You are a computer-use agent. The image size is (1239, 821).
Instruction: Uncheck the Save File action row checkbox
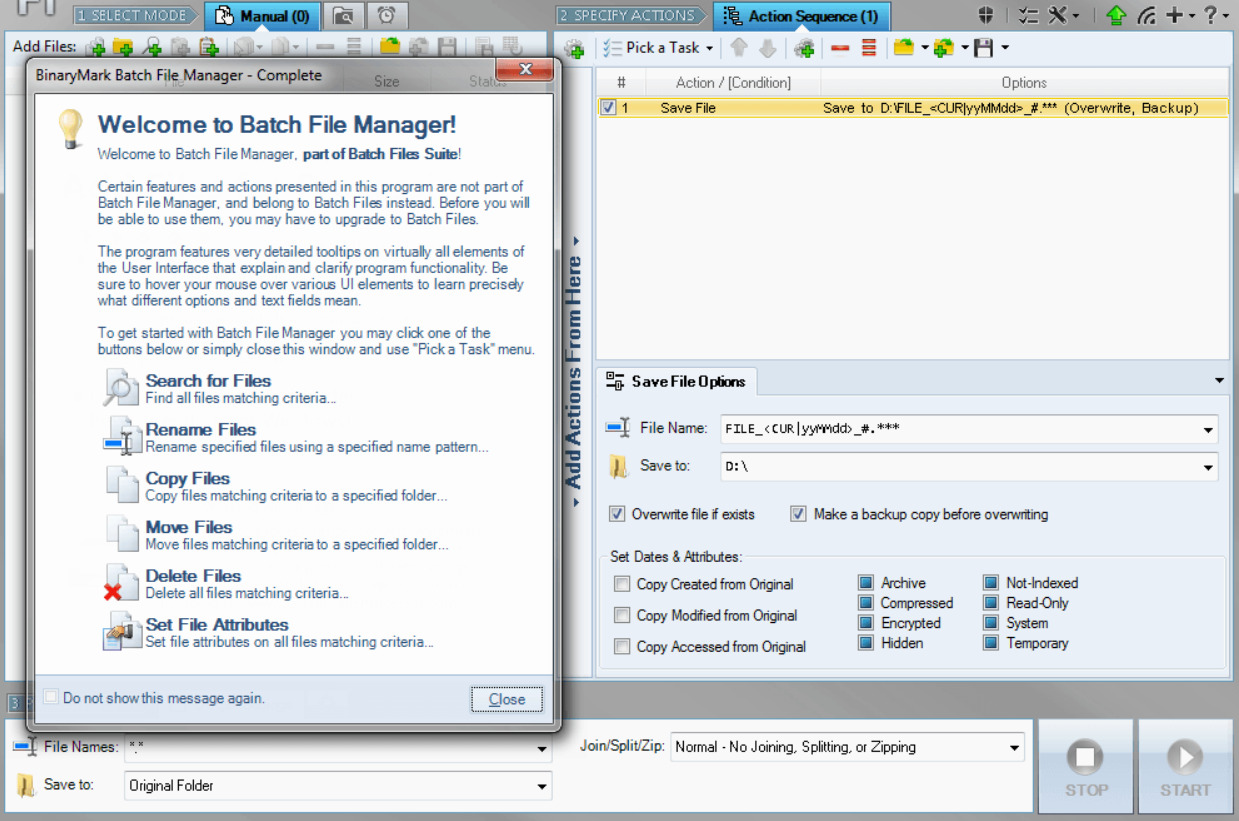coord(608,108)
